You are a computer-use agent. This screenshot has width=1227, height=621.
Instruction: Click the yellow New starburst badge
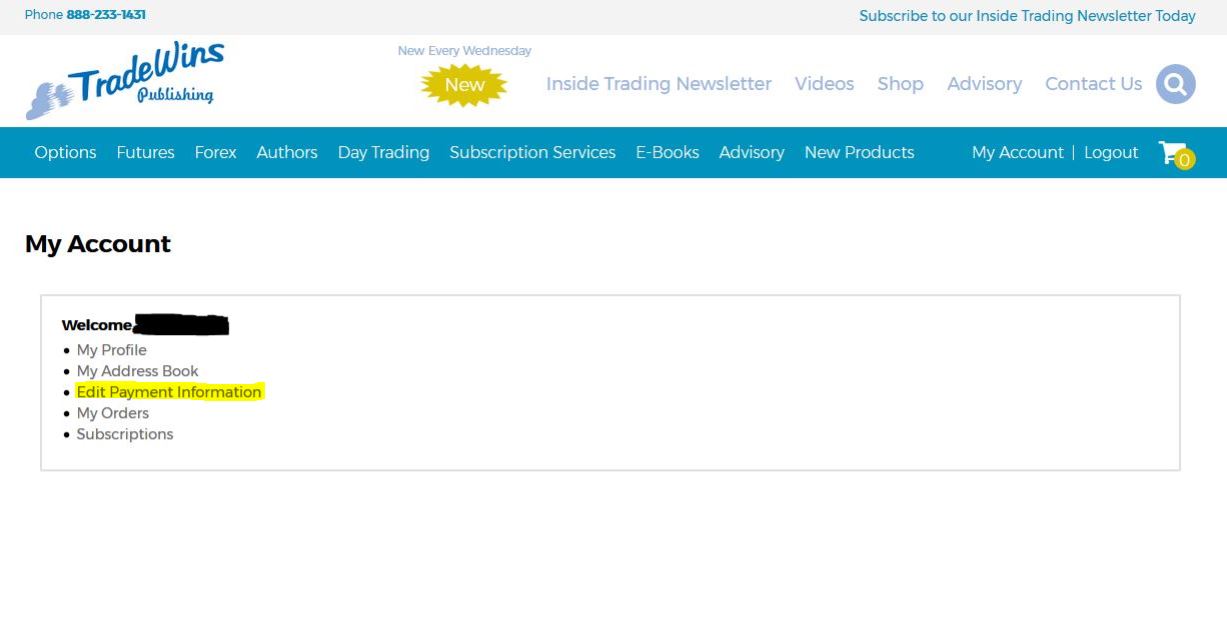(464, 85)
